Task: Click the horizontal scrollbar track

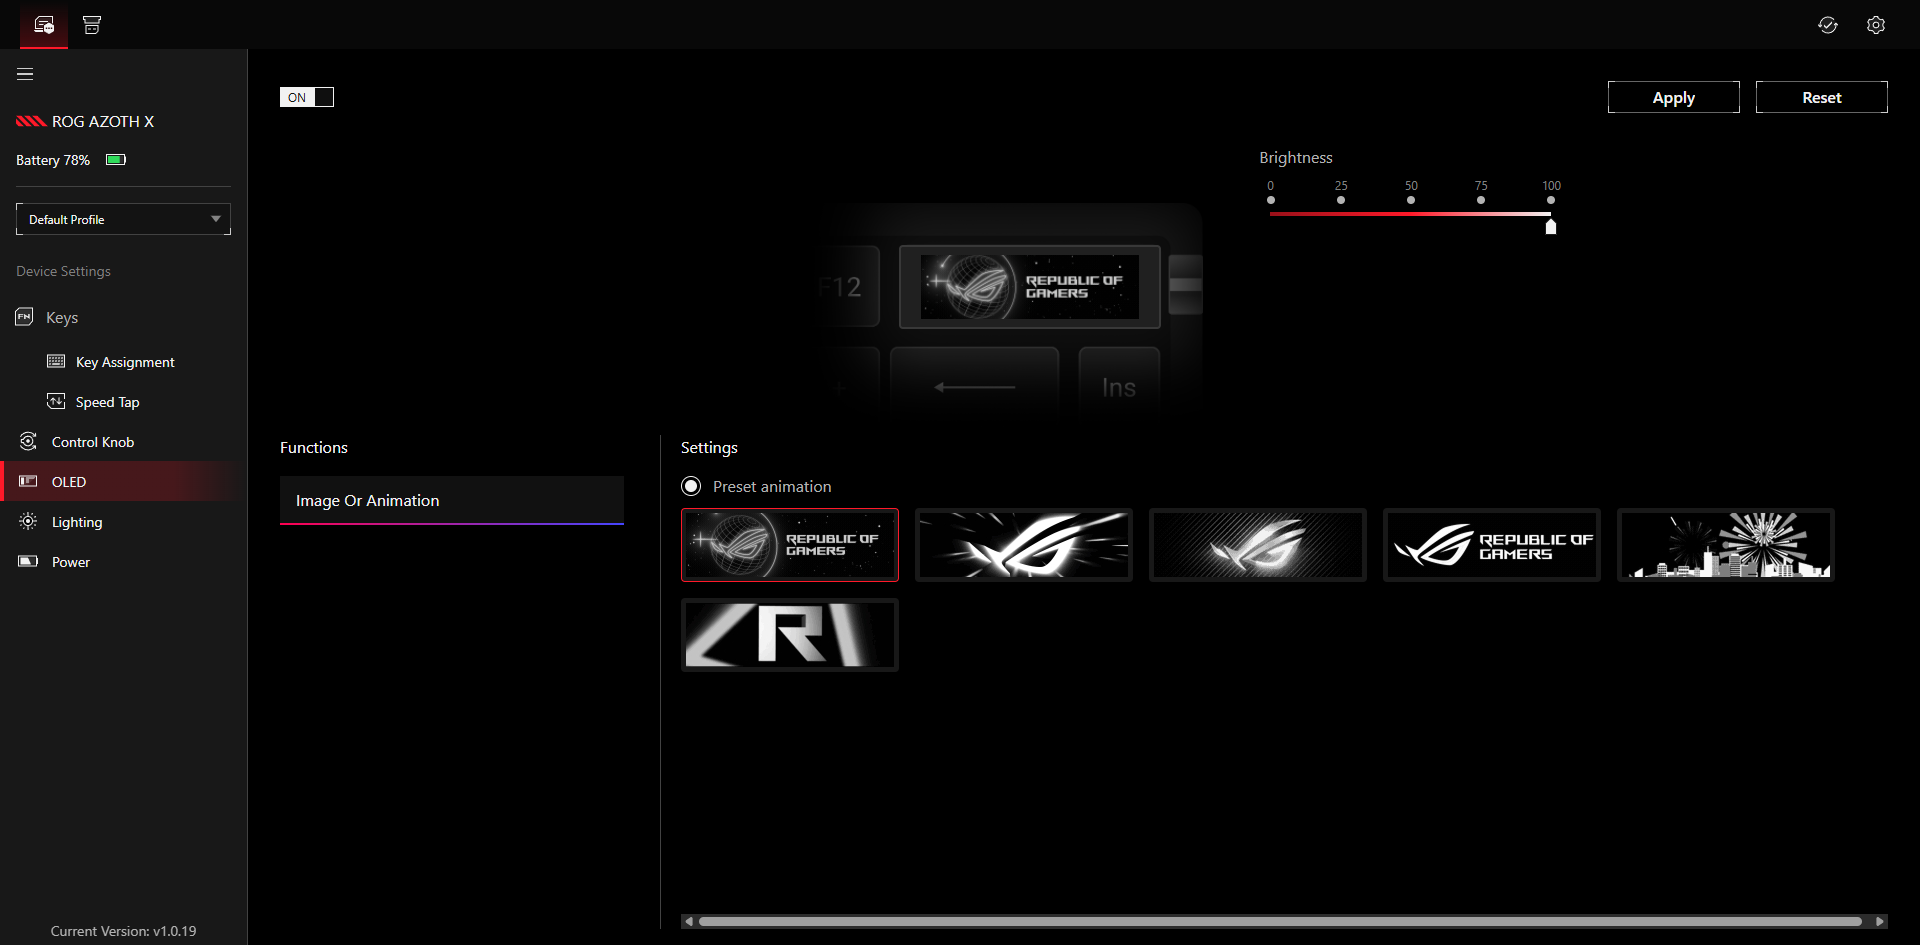Action: pos(1280,921)
